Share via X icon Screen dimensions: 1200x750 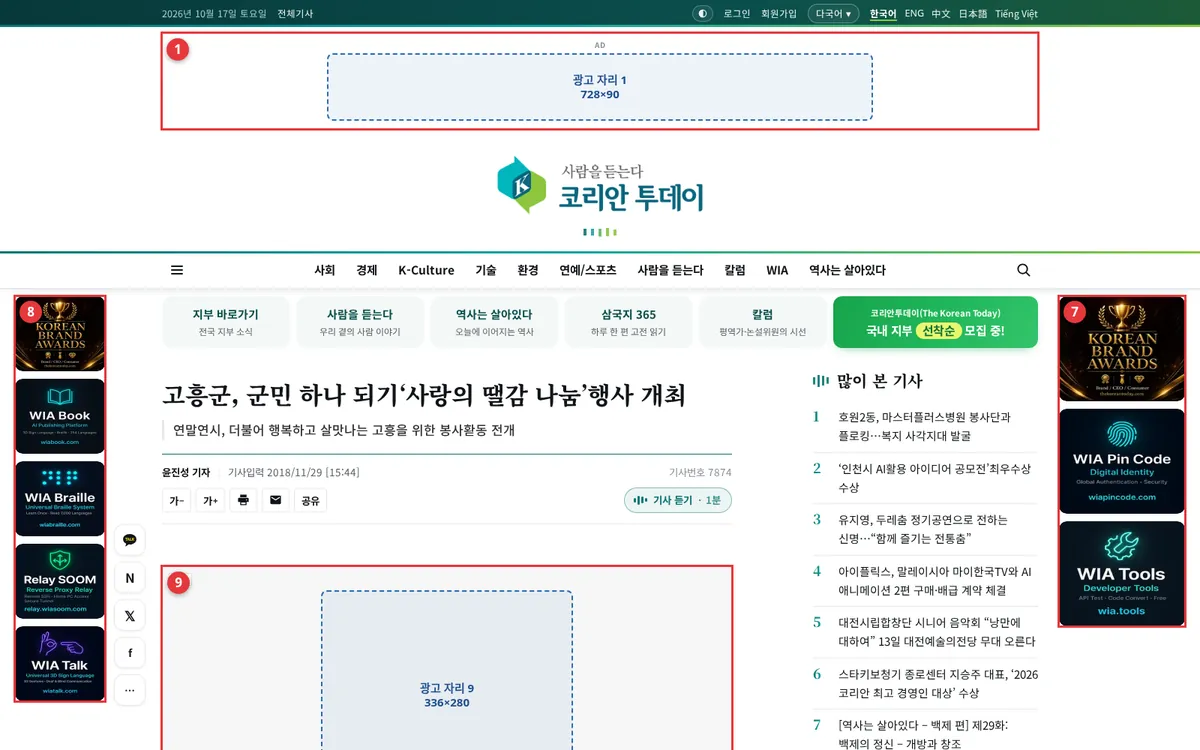click(x=130, y=616)
